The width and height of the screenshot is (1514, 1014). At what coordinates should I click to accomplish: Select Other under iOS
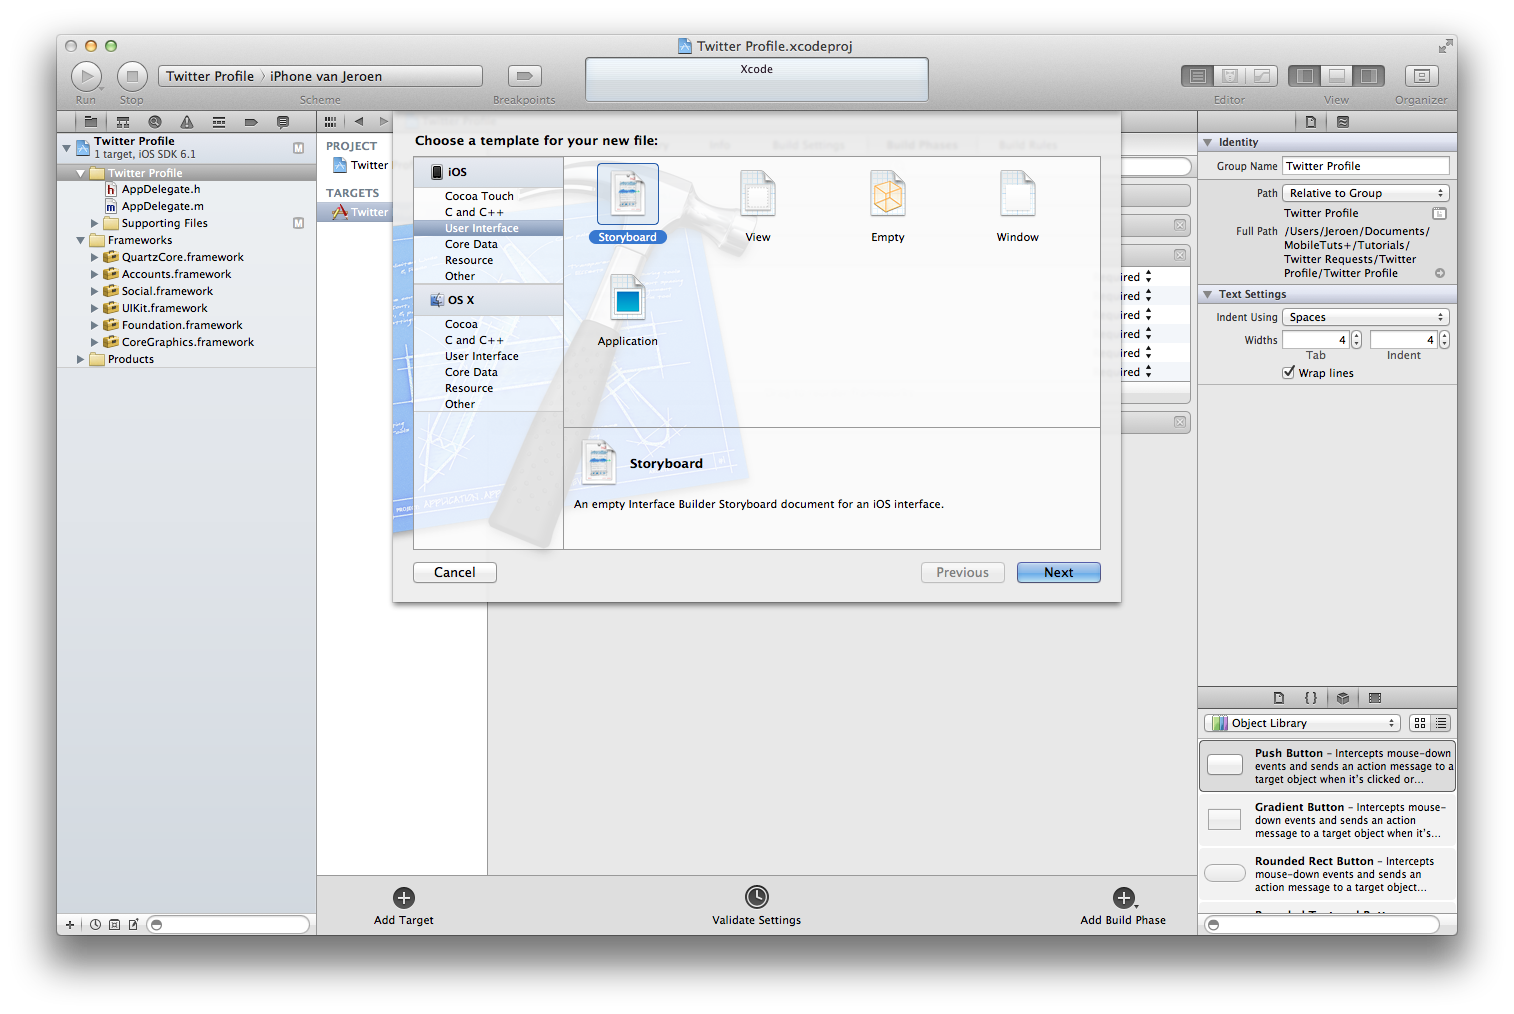point(460,276)
